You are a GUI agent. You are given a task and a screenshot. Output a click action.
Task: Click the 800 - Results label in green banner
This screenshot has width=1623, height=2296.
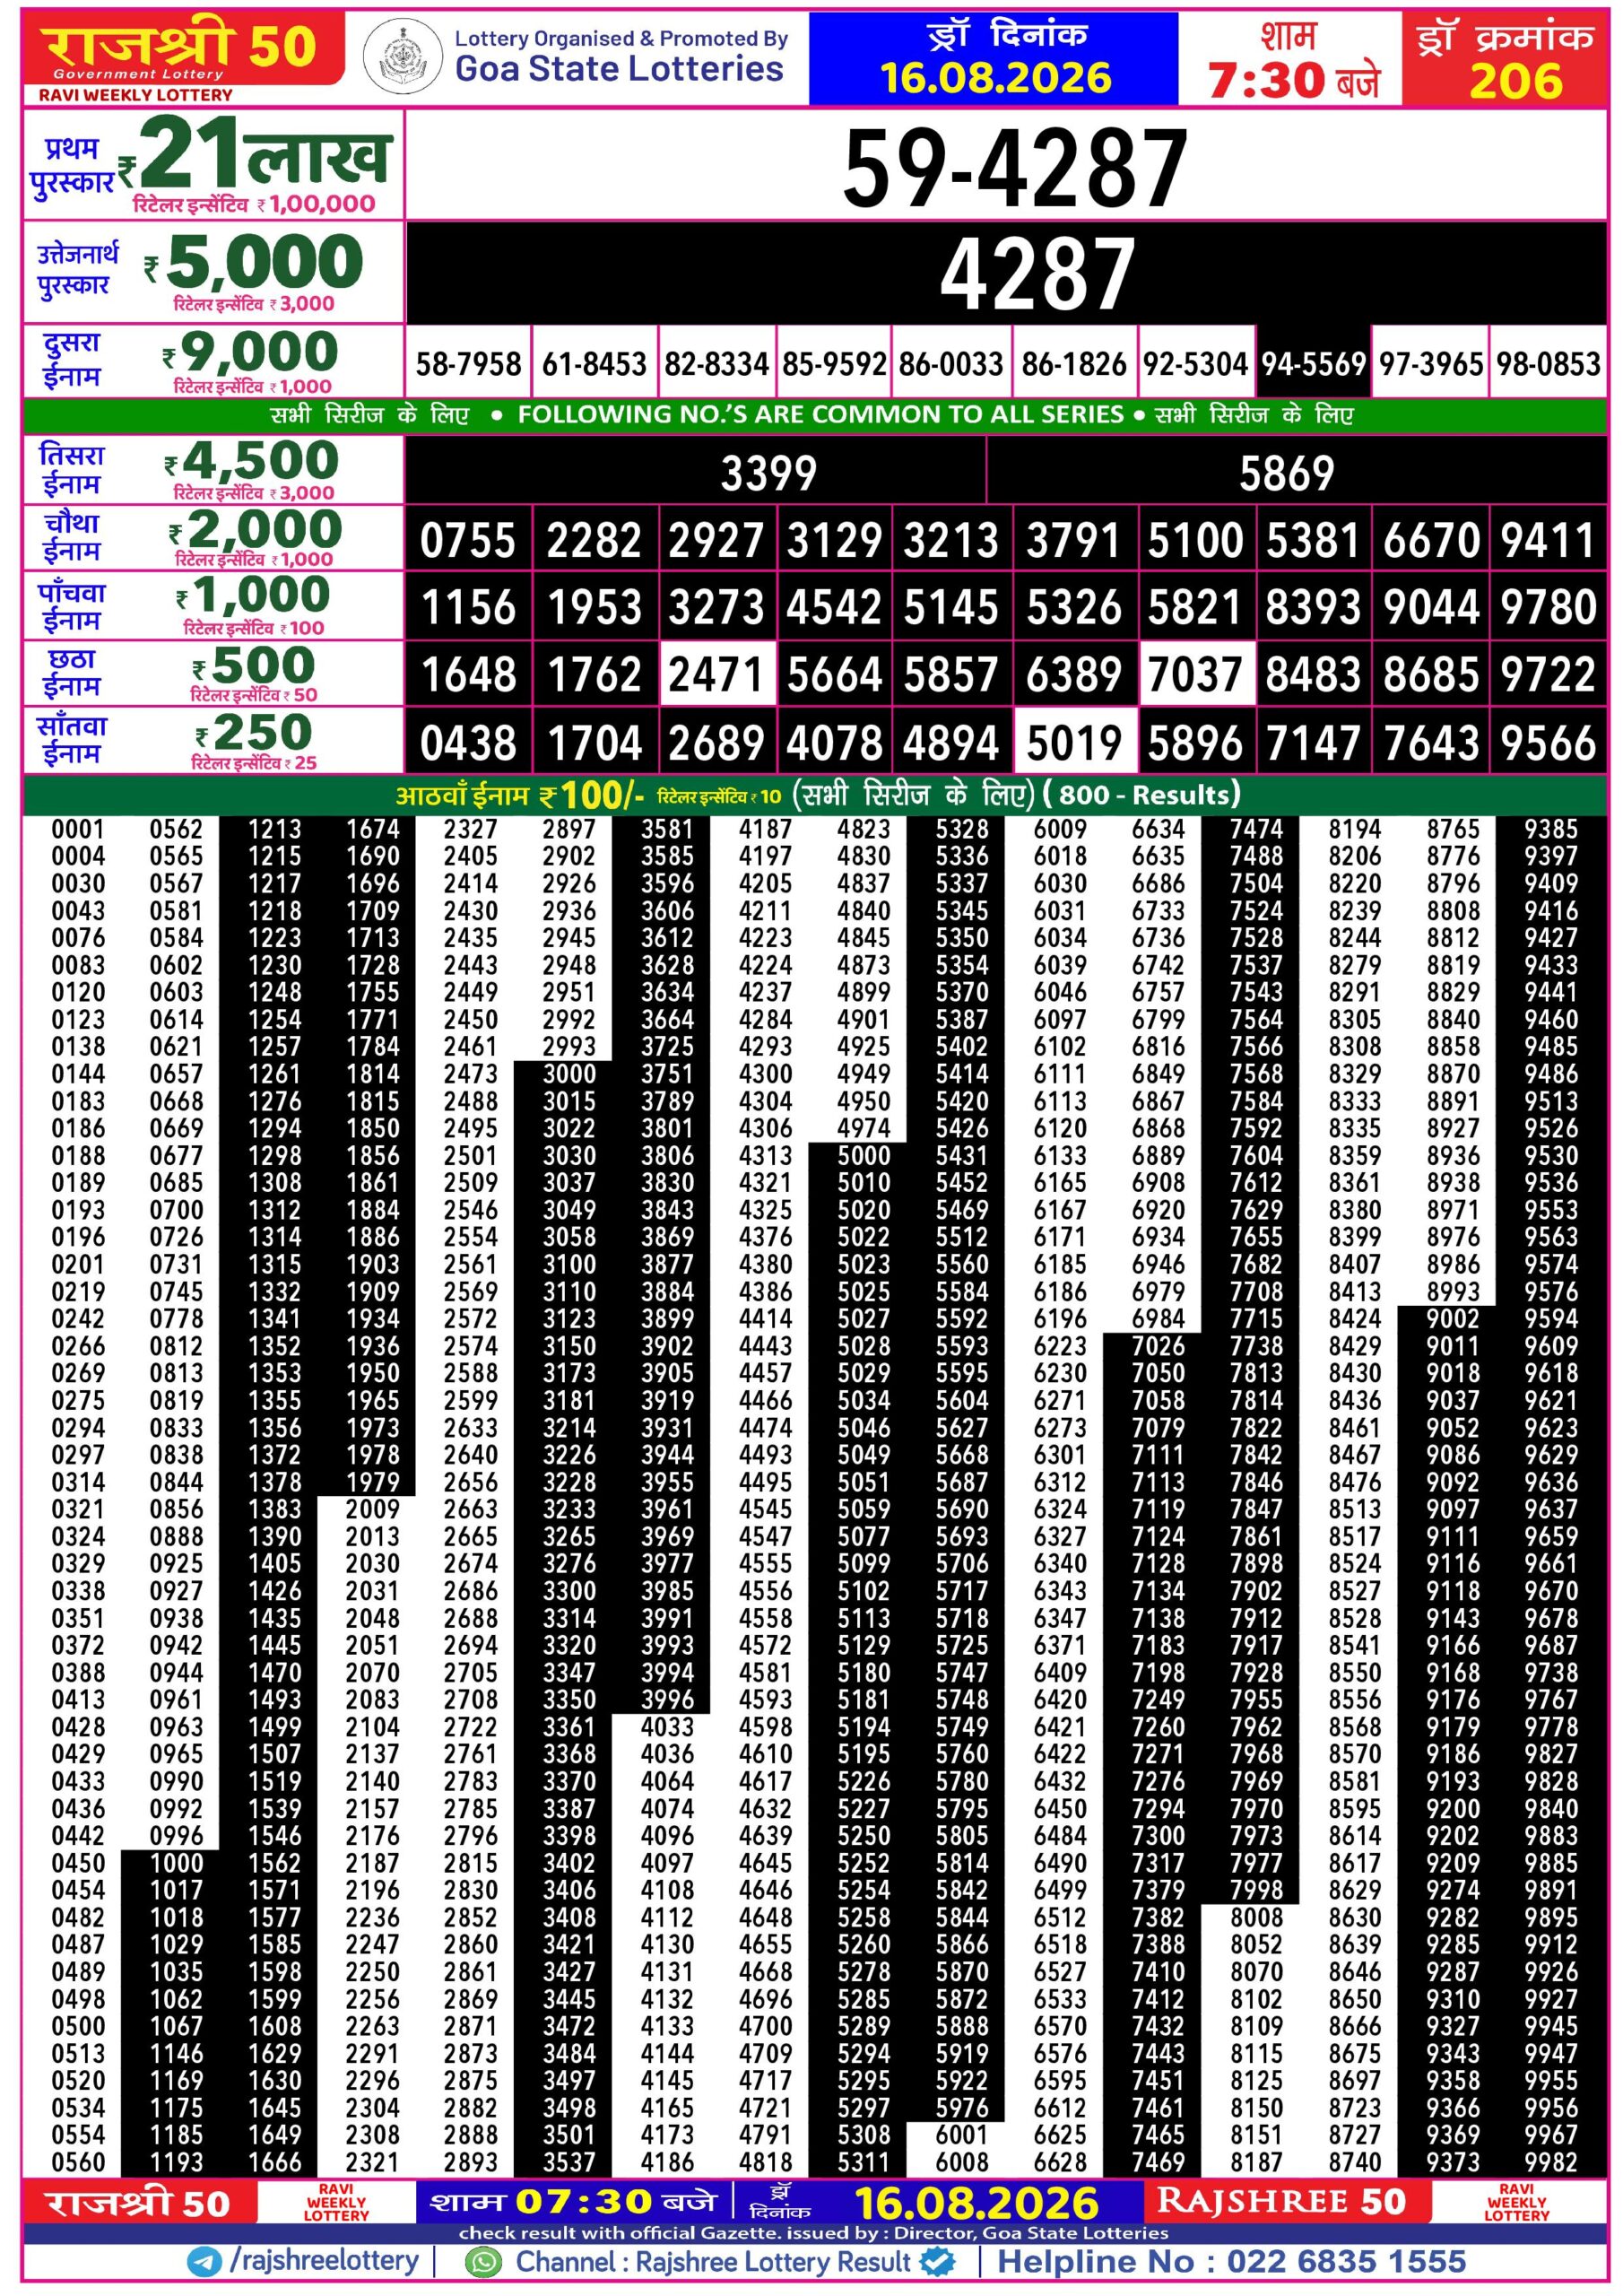coord(1142,795)
